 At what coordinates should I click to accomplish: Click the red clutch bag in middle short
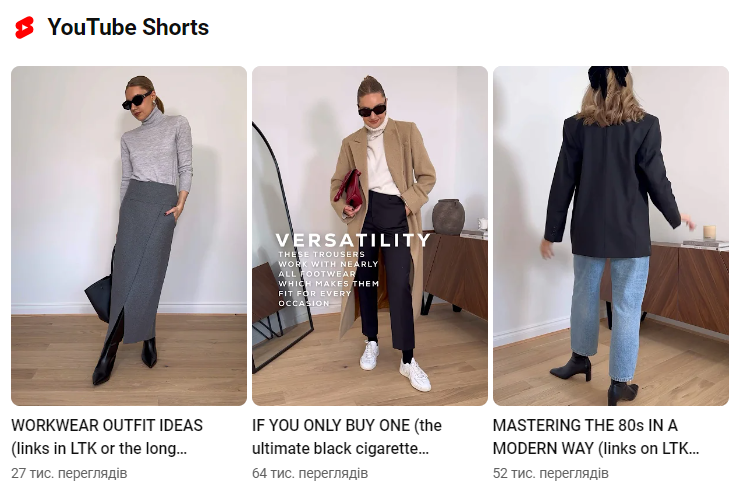(x=349, y=190)
